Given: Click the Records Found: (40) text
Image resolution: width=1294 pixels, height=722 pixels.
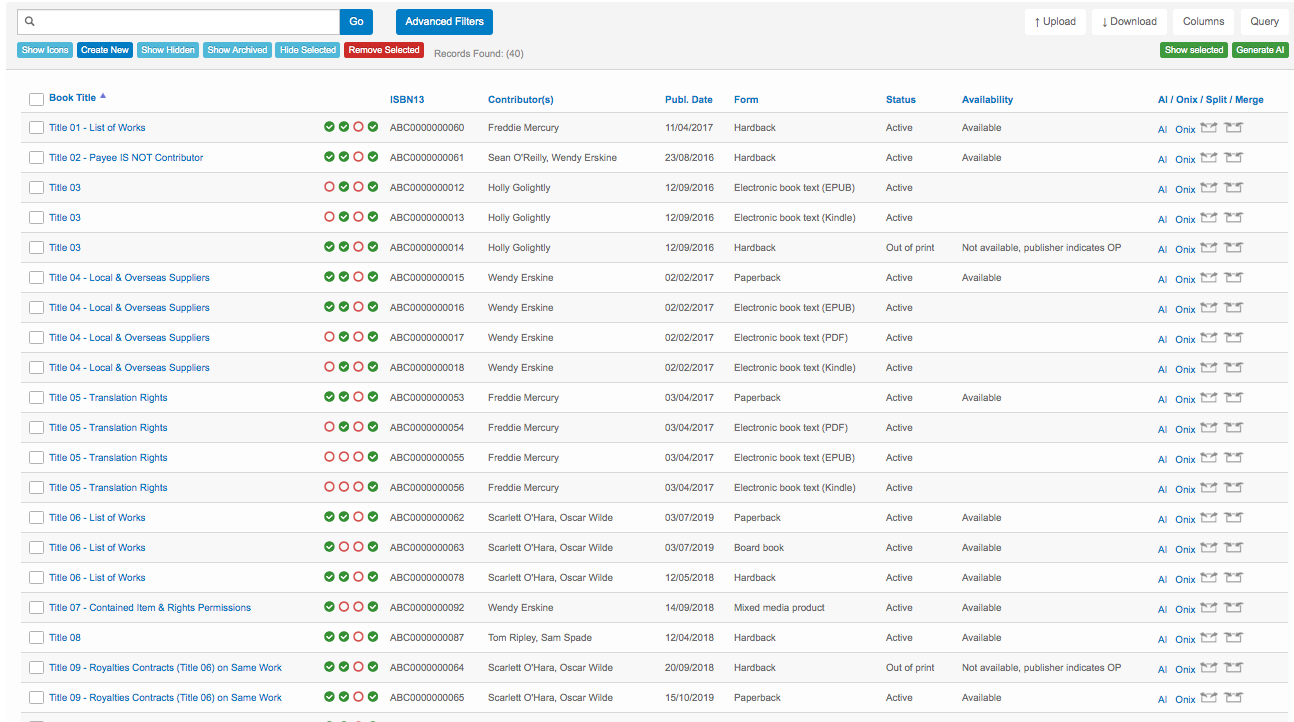Looking at the screenshot, I should coord(478,54).
